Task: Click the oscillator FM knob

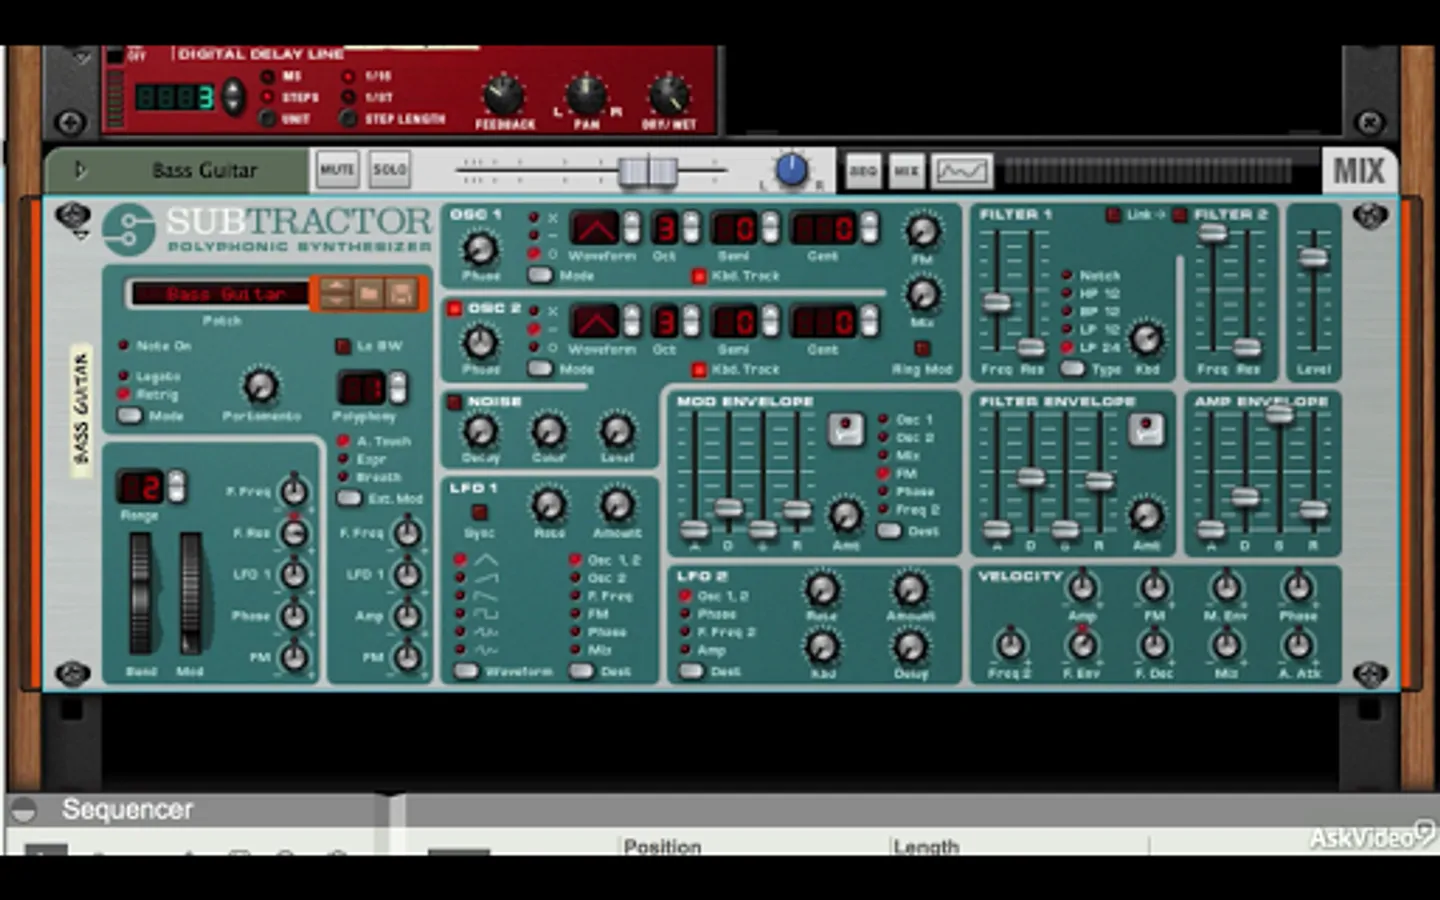Action: click(x=922, y=232)
